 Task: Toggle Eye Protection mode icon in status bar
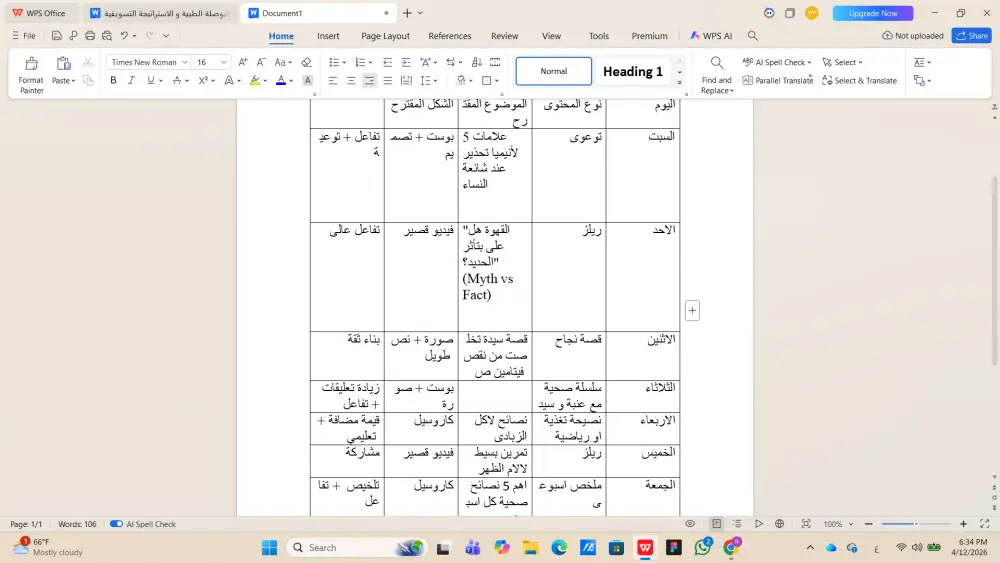click(690, 523)
